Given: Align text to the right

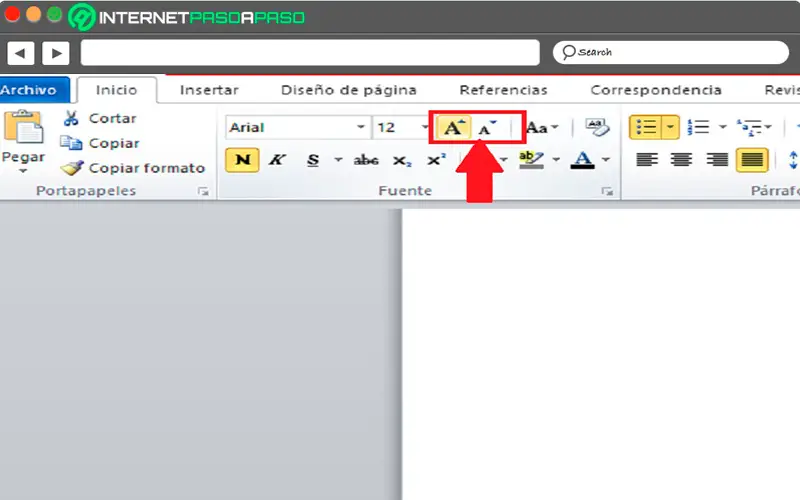Looking at the screenshot, I should tap(717, 160).
